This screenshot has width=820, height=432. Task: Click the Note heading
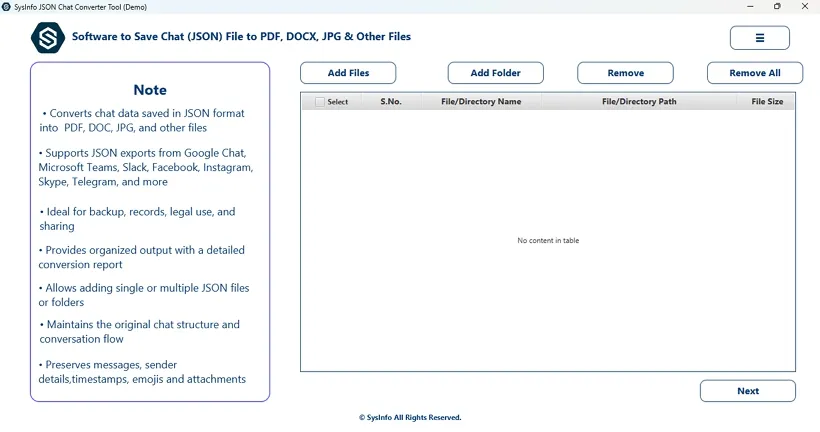[150, 90]
